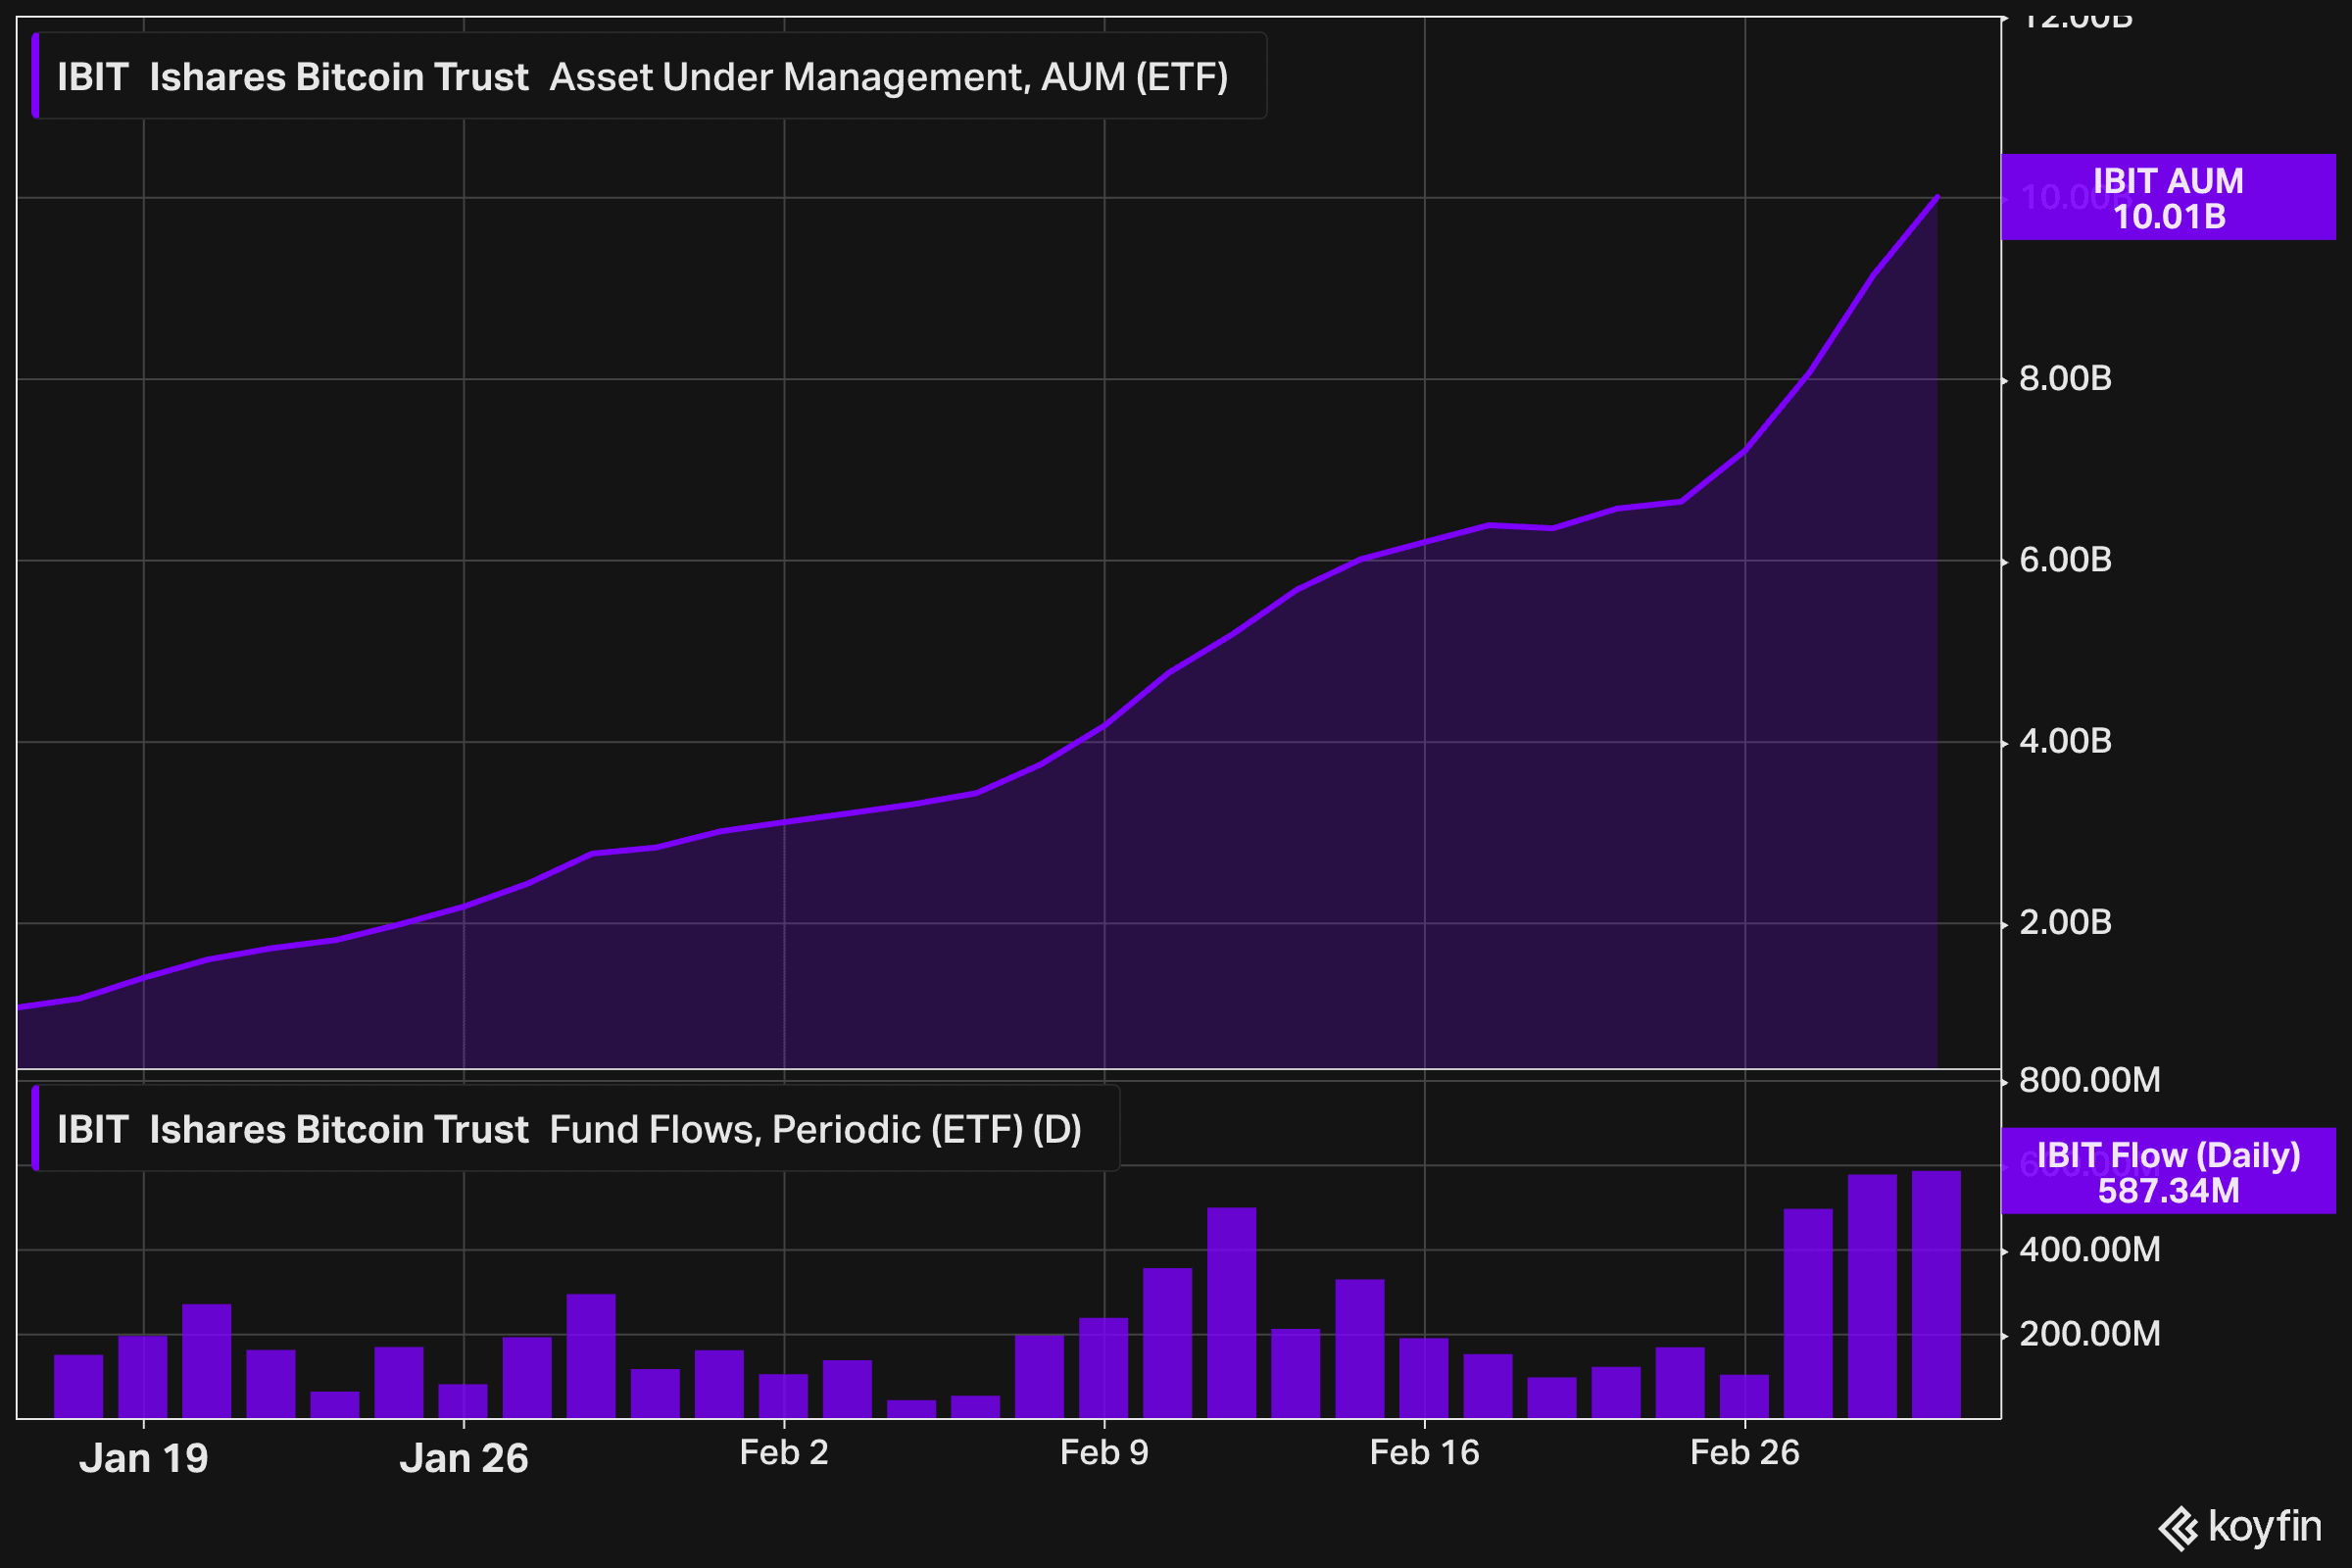
Task: Select the IBIT Flow (Daily) 587.34M label
Action: coord(2168,1171)
